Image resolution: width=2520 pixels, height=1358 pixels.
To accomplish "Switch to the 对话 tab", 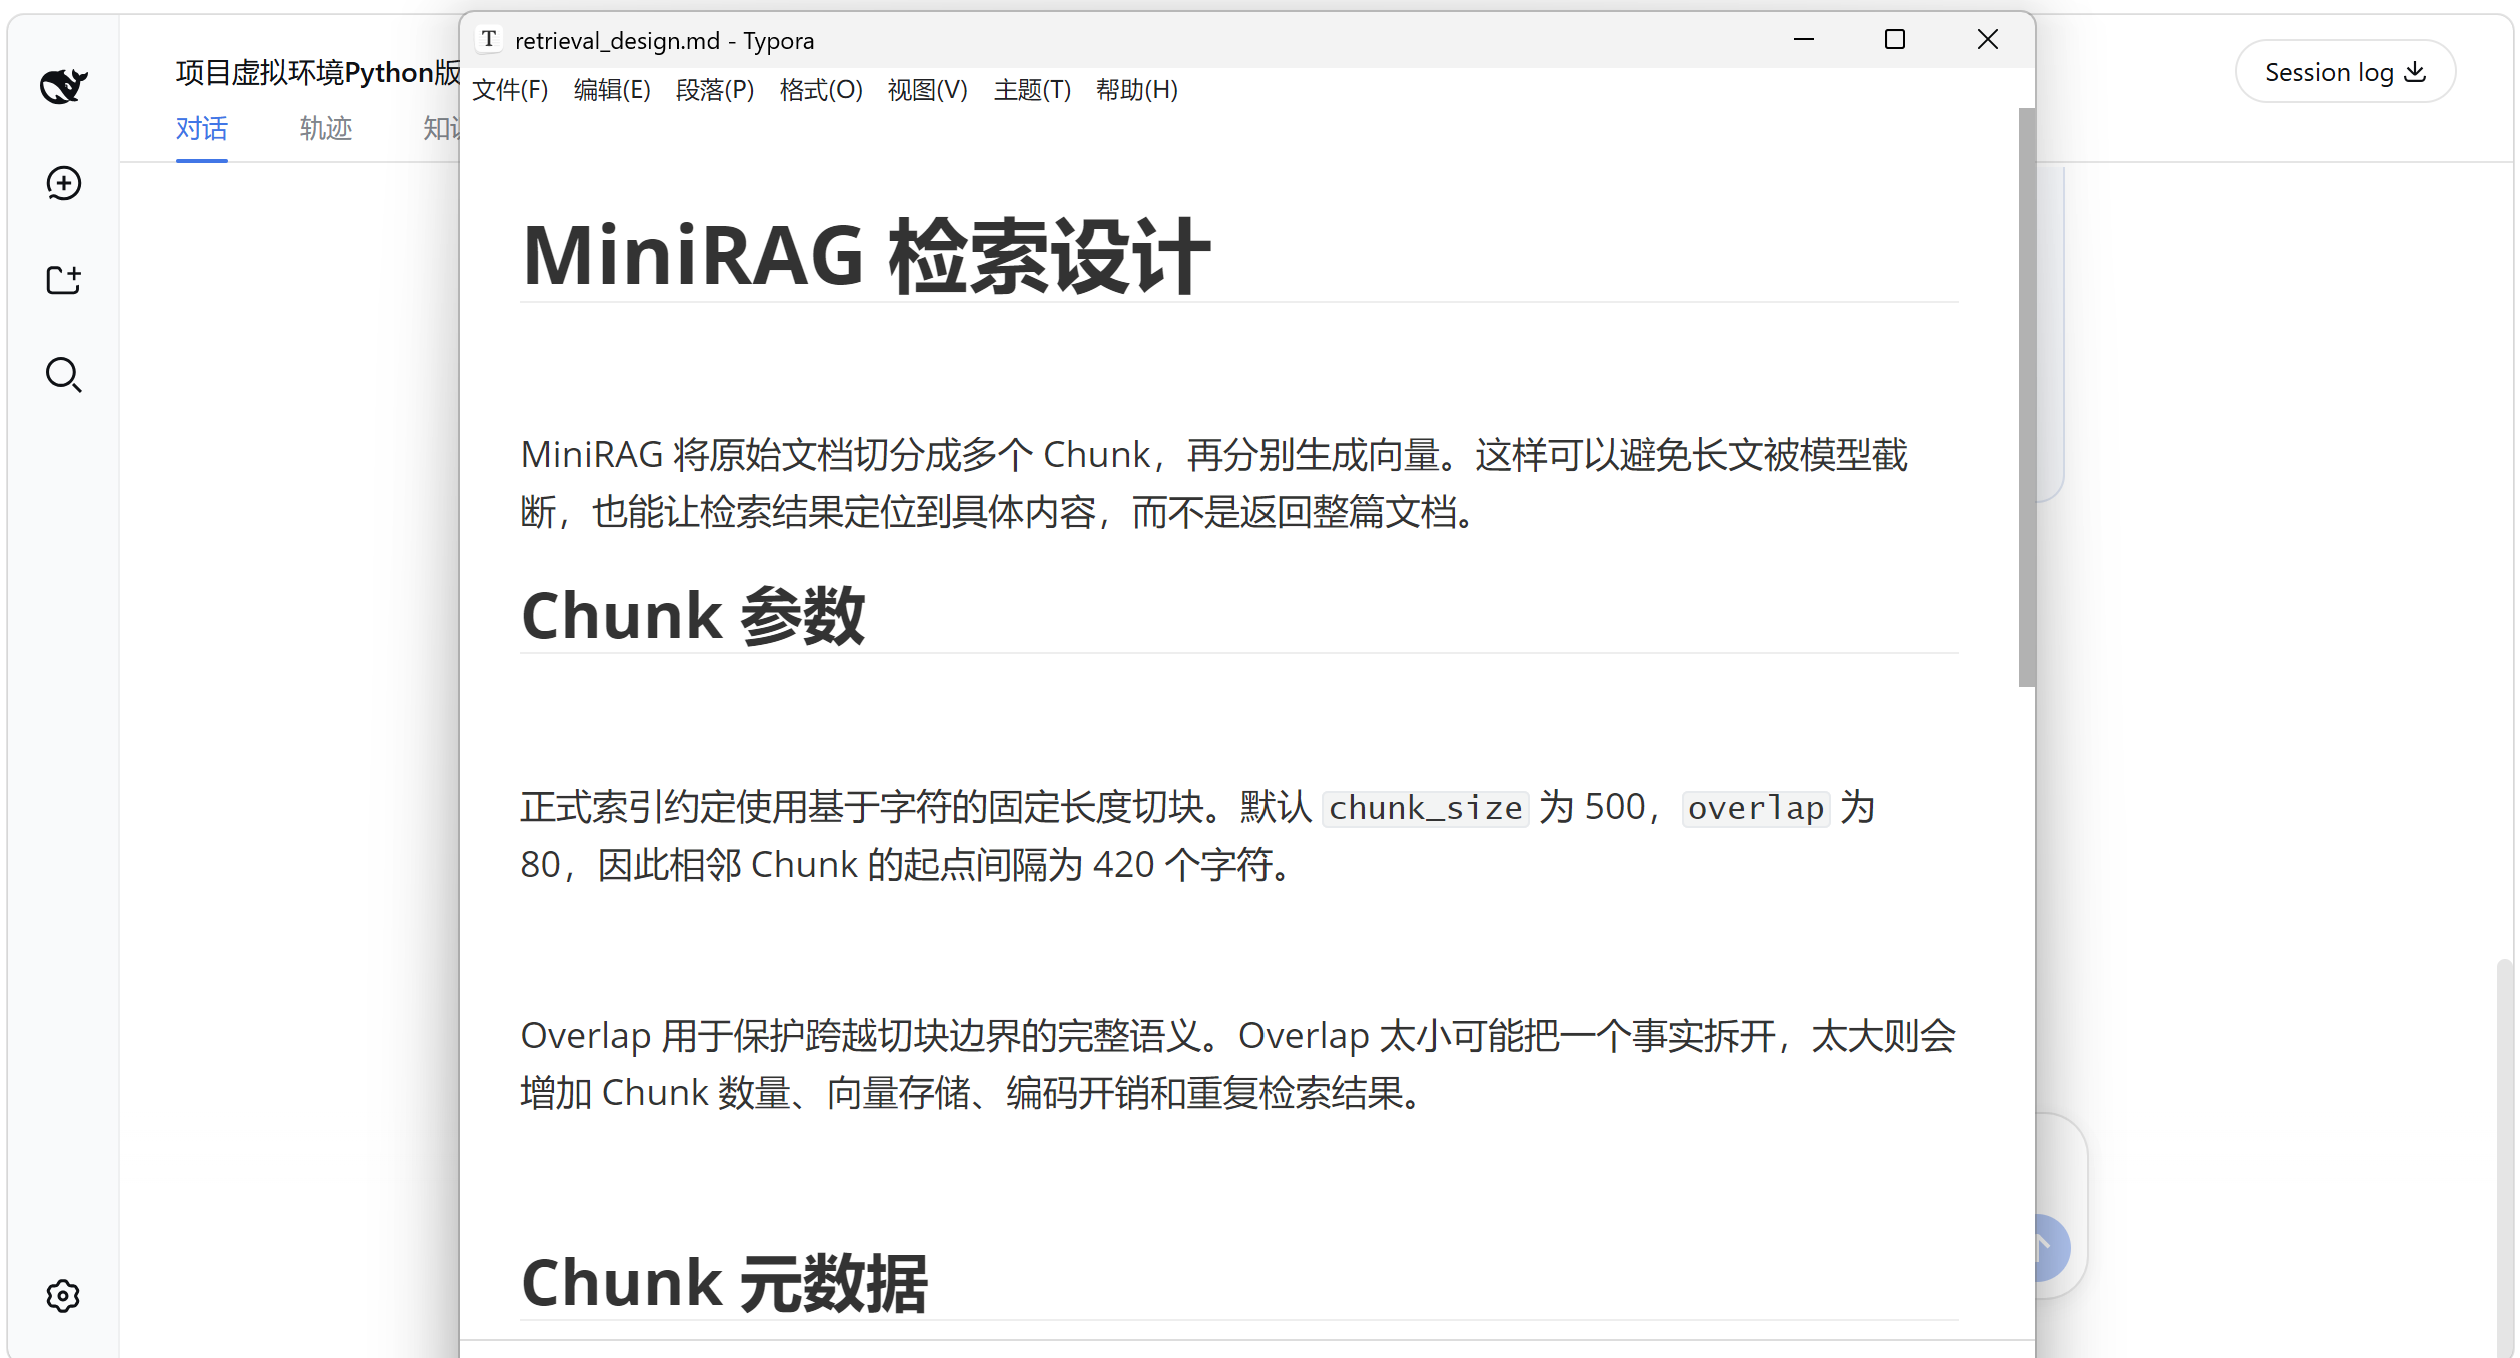I will coord(201,128).
